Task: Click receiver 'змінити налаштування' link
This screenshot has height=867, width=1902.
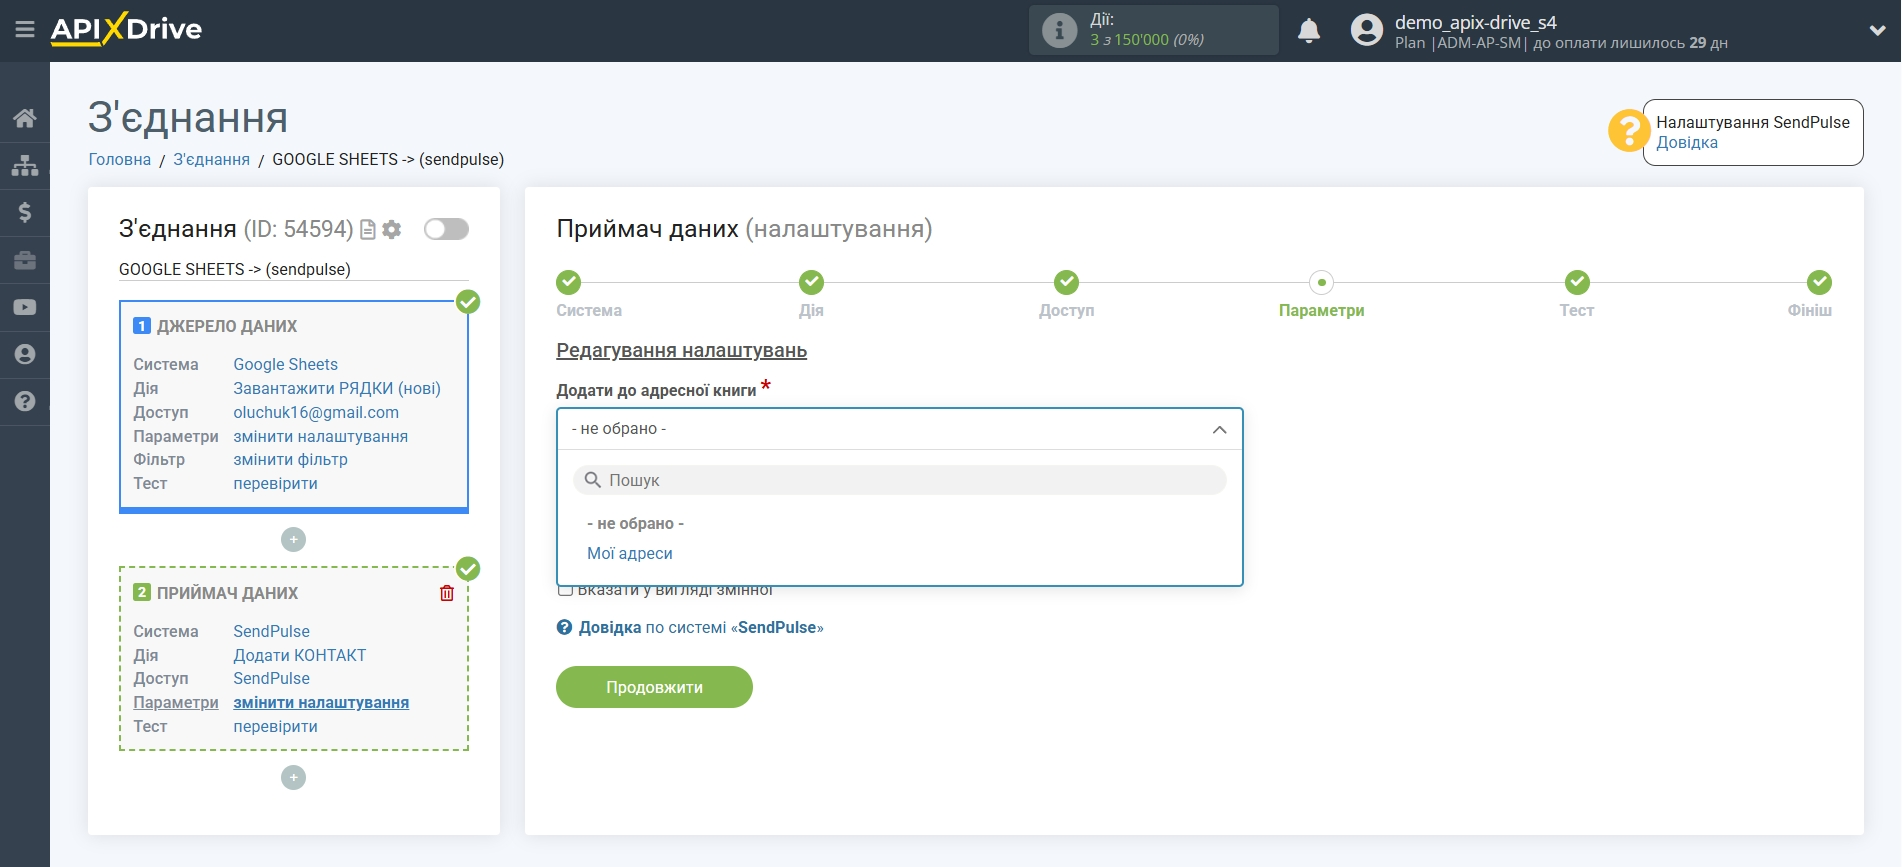Action: pyautogui.click(x=321, y=703)
